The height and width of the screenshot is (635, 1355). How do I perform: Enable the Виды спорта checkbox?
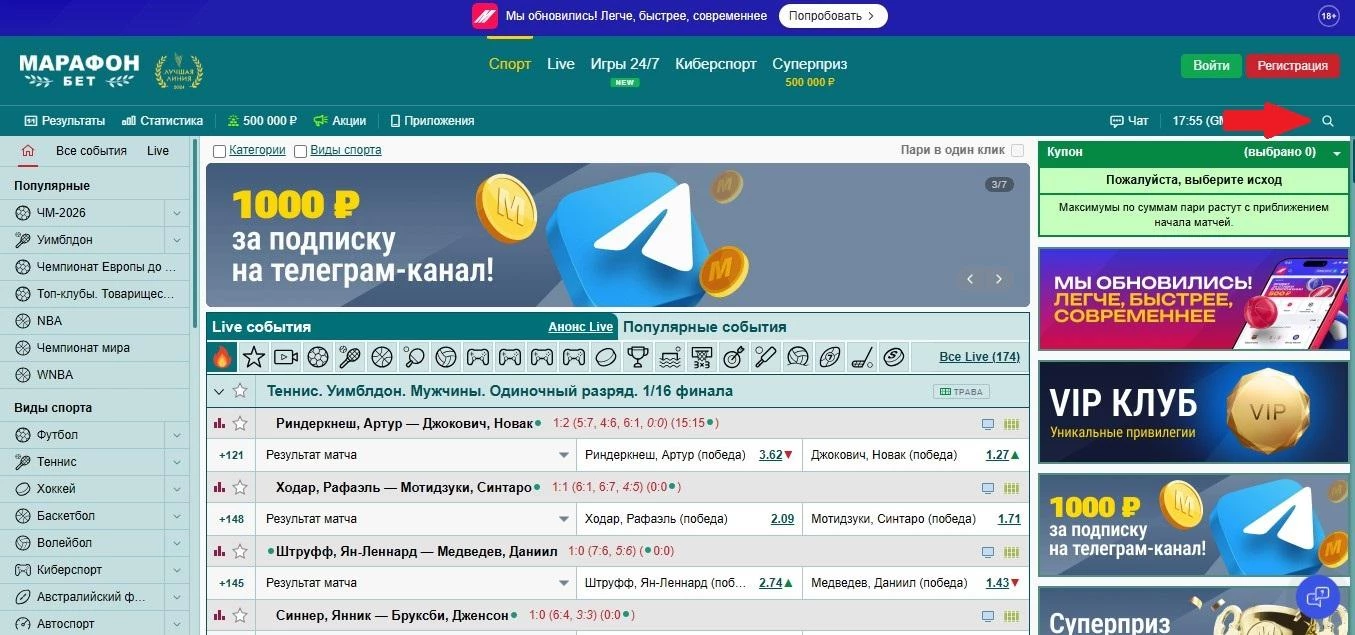point(300,151)
